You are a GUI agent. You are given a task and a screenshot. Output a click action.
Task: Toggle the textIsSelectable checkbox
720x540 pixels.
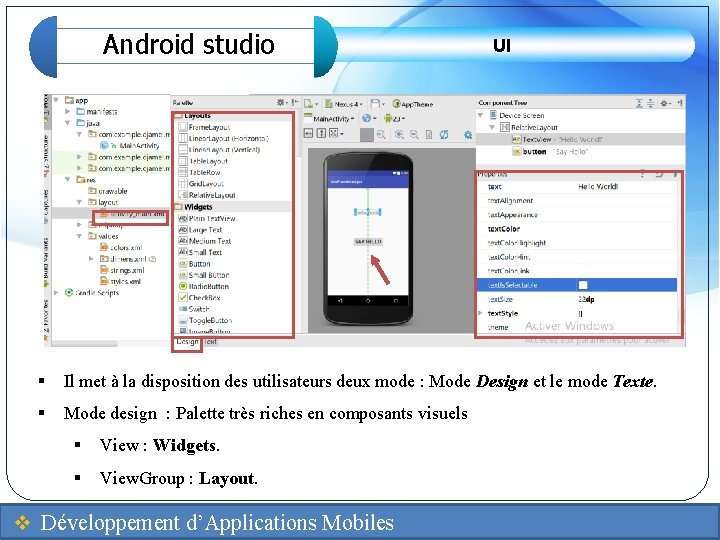click(583, 285)
